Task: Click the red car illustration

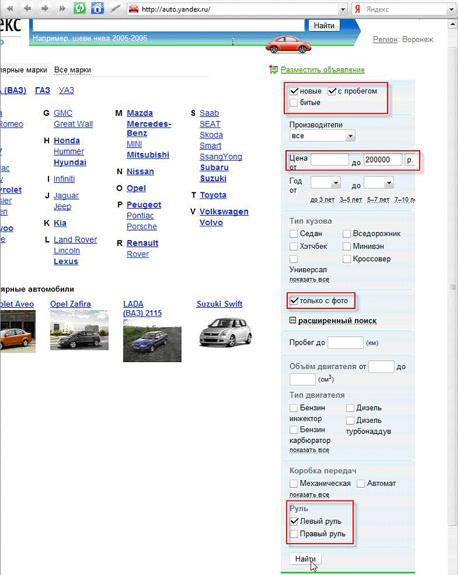Action: coord(288,45)
